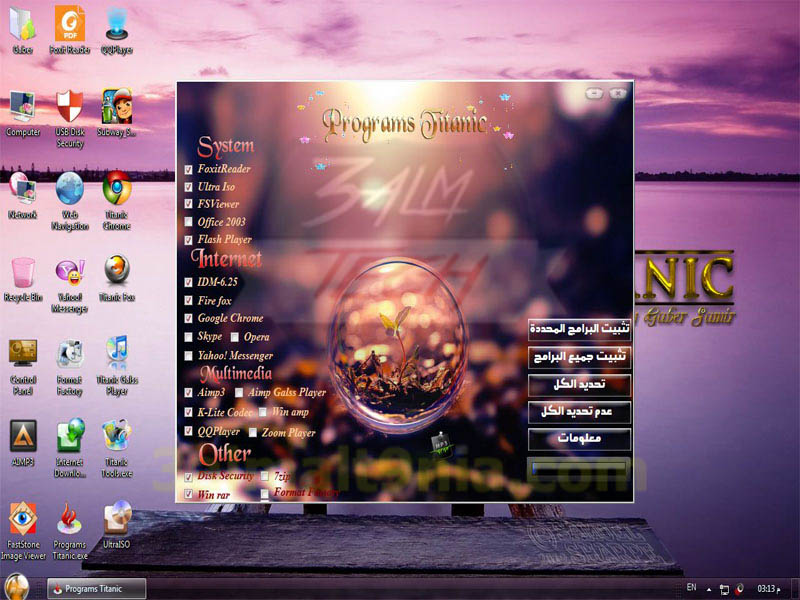
Task: Toggle the Flash Player checkbox
Action: click(x=188, y=240)
